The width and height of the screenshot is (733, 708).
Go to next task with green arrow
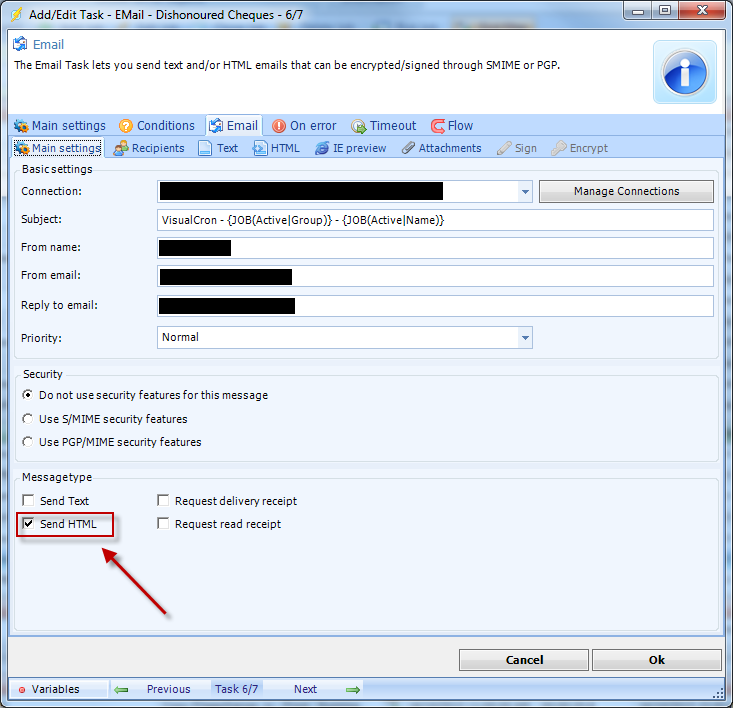[x=352, y=689]
